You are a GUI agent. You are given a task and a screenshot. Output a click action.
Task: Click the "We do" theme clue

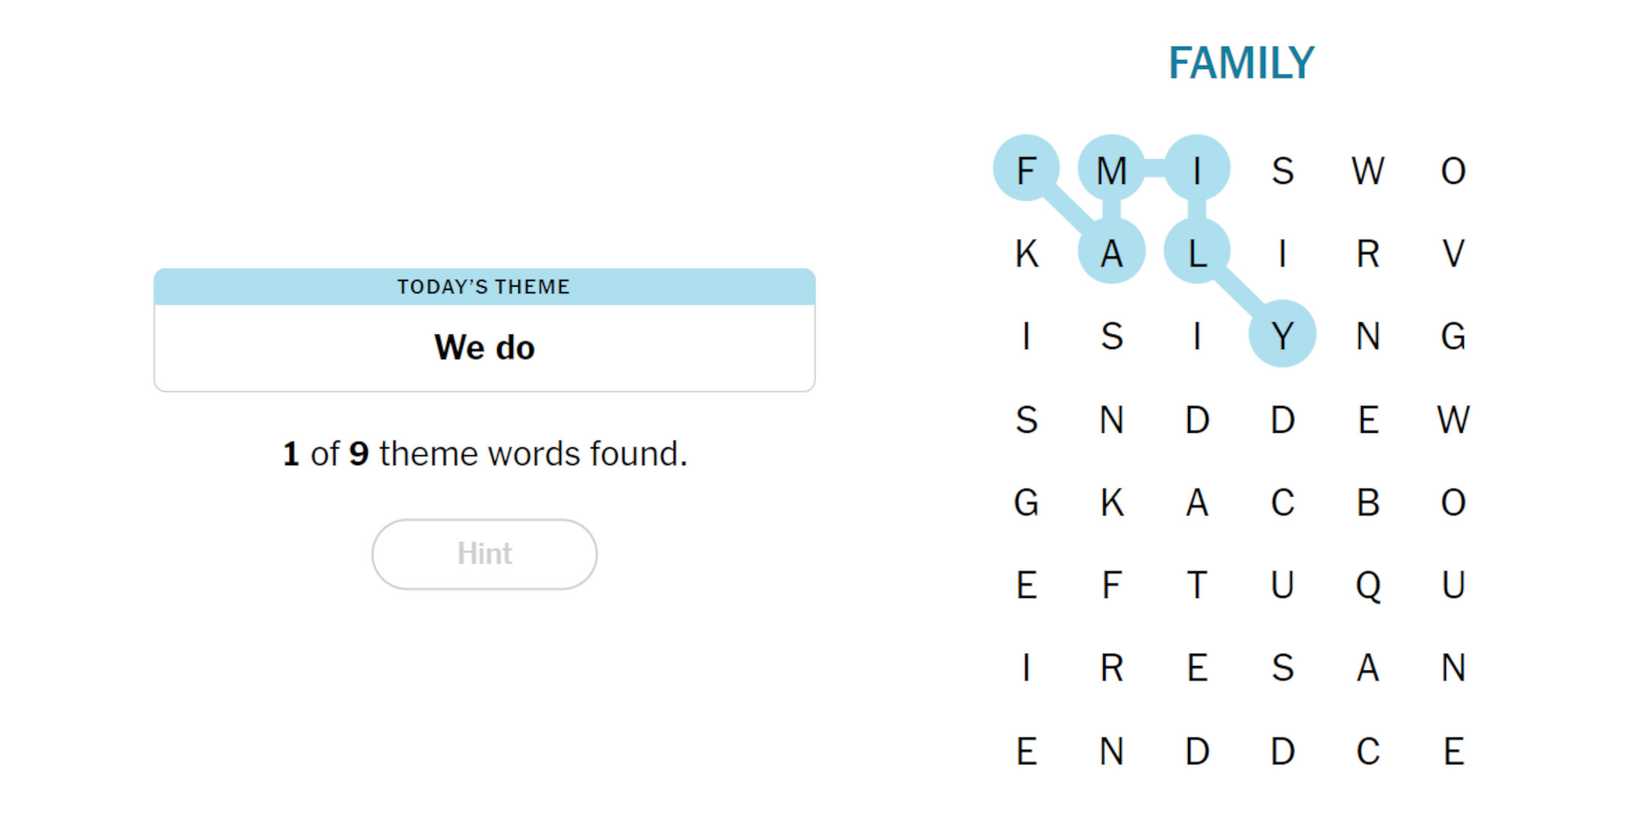click(x=484, y=347)
